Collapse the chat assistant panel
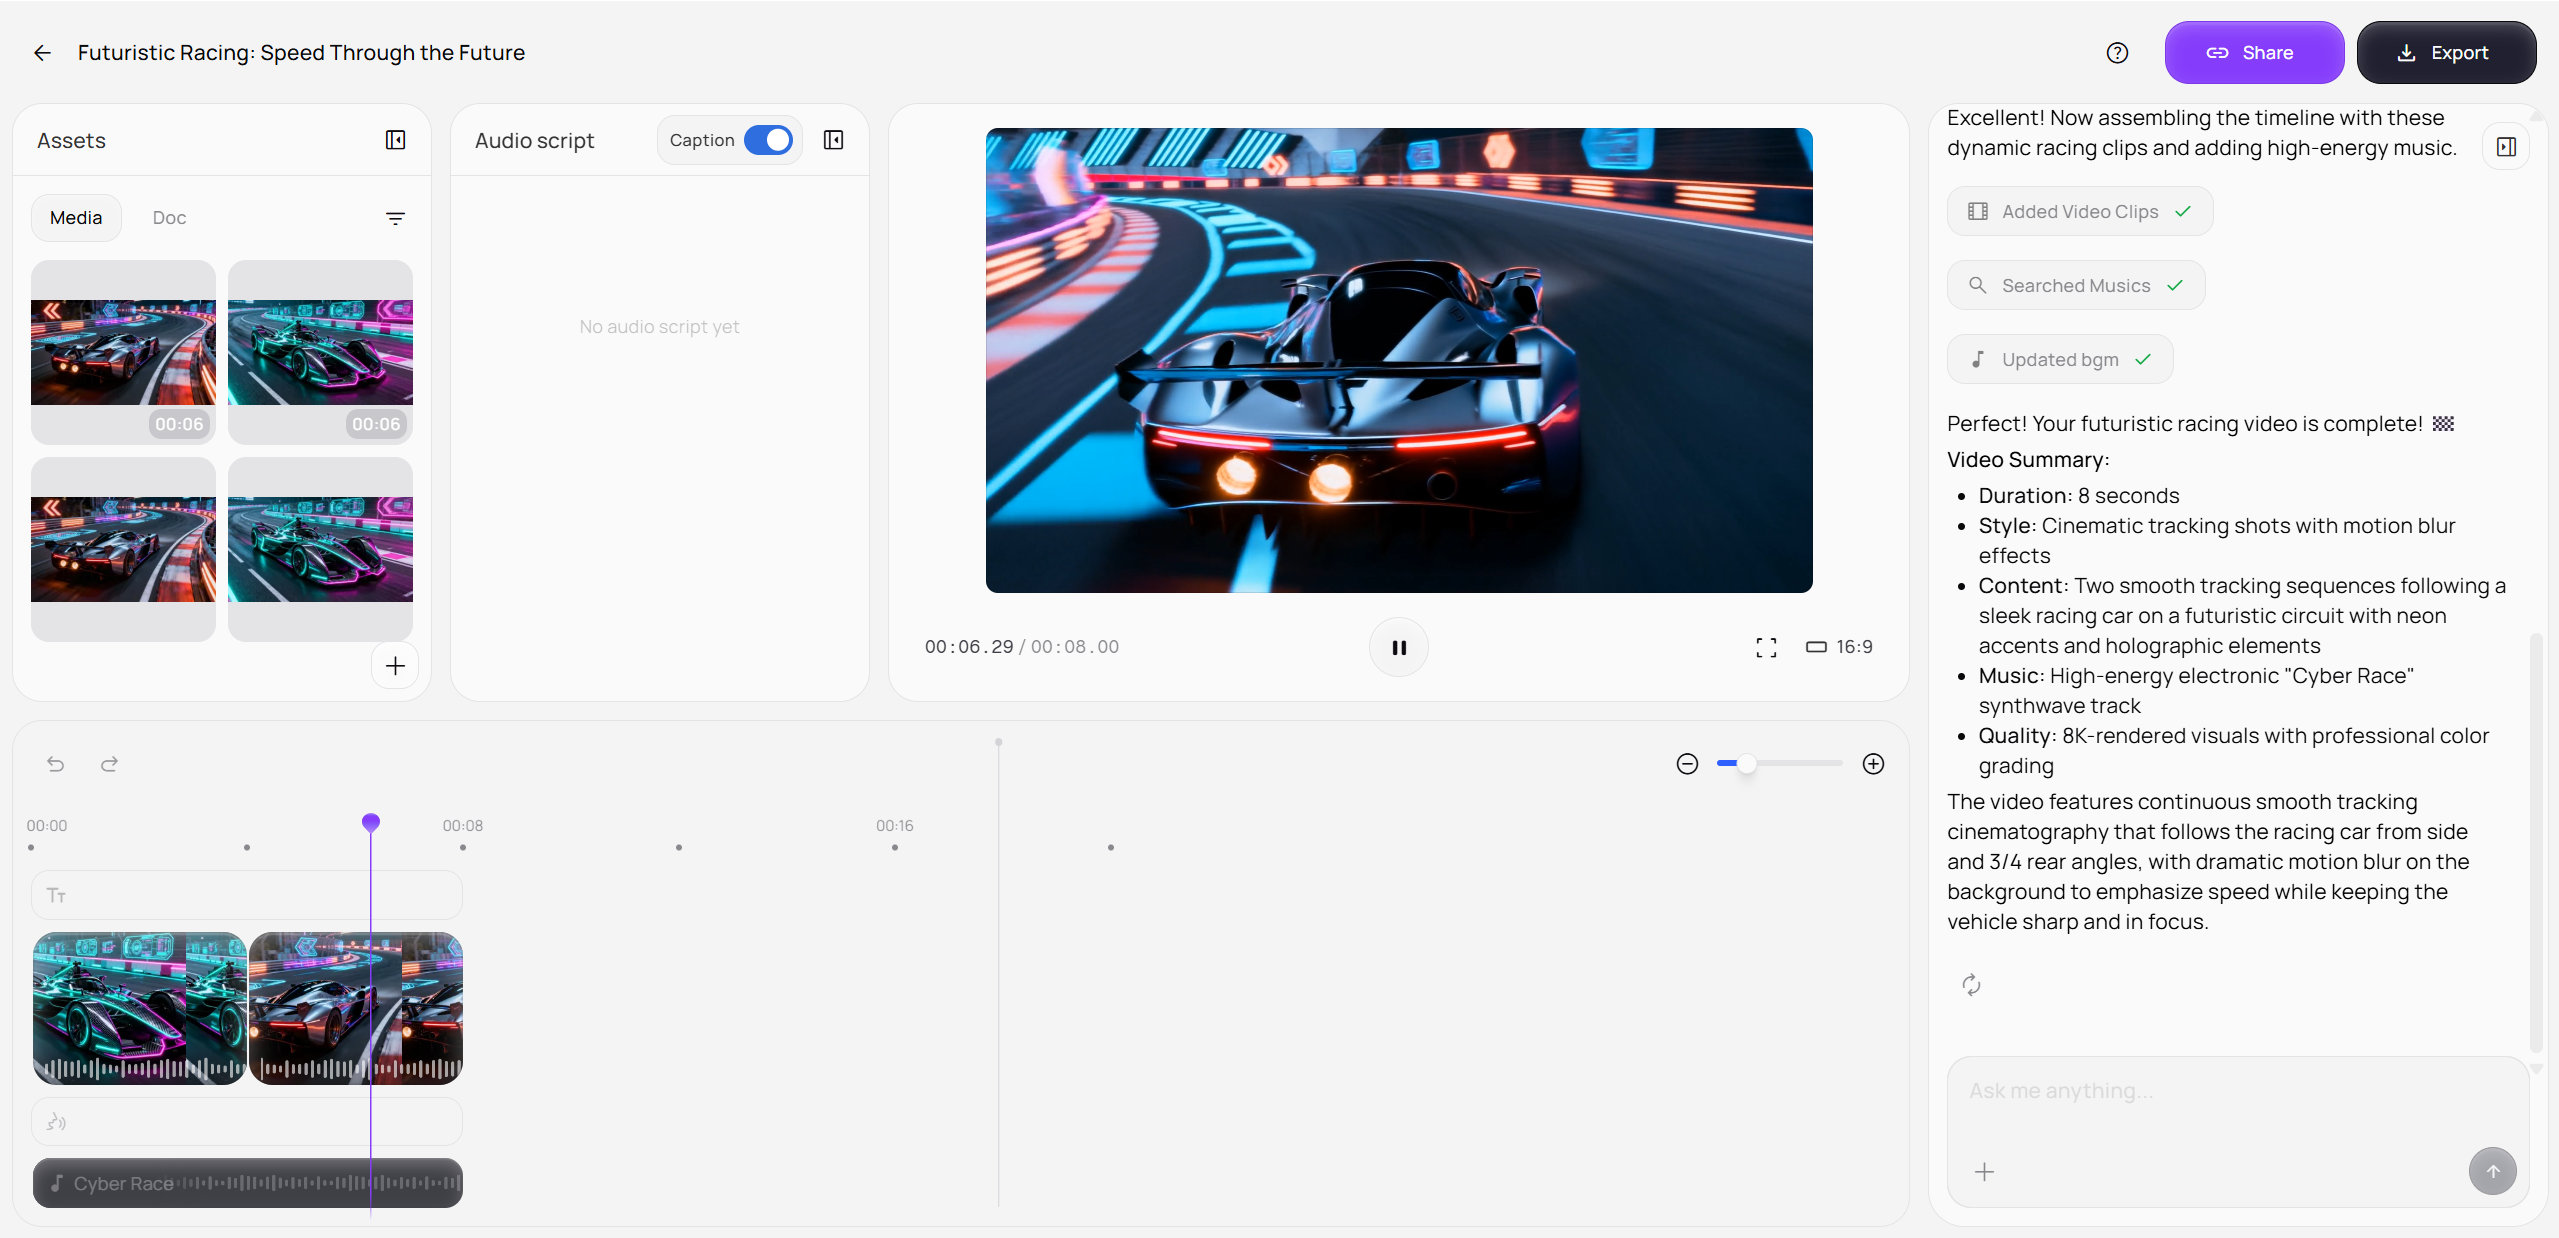 pos(2506,147)
